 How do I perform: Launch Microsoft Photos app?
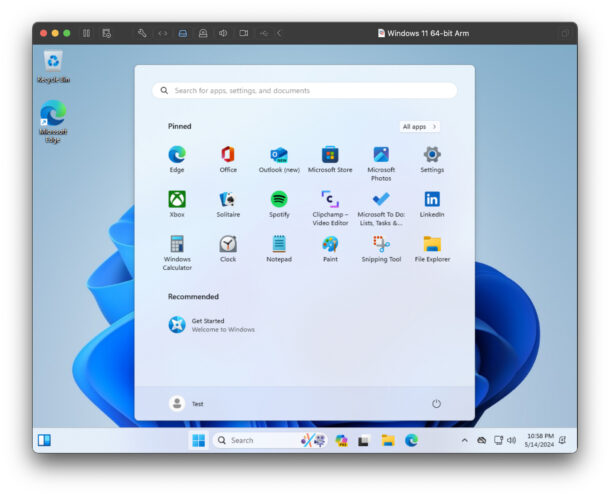[x=381, y=163]
